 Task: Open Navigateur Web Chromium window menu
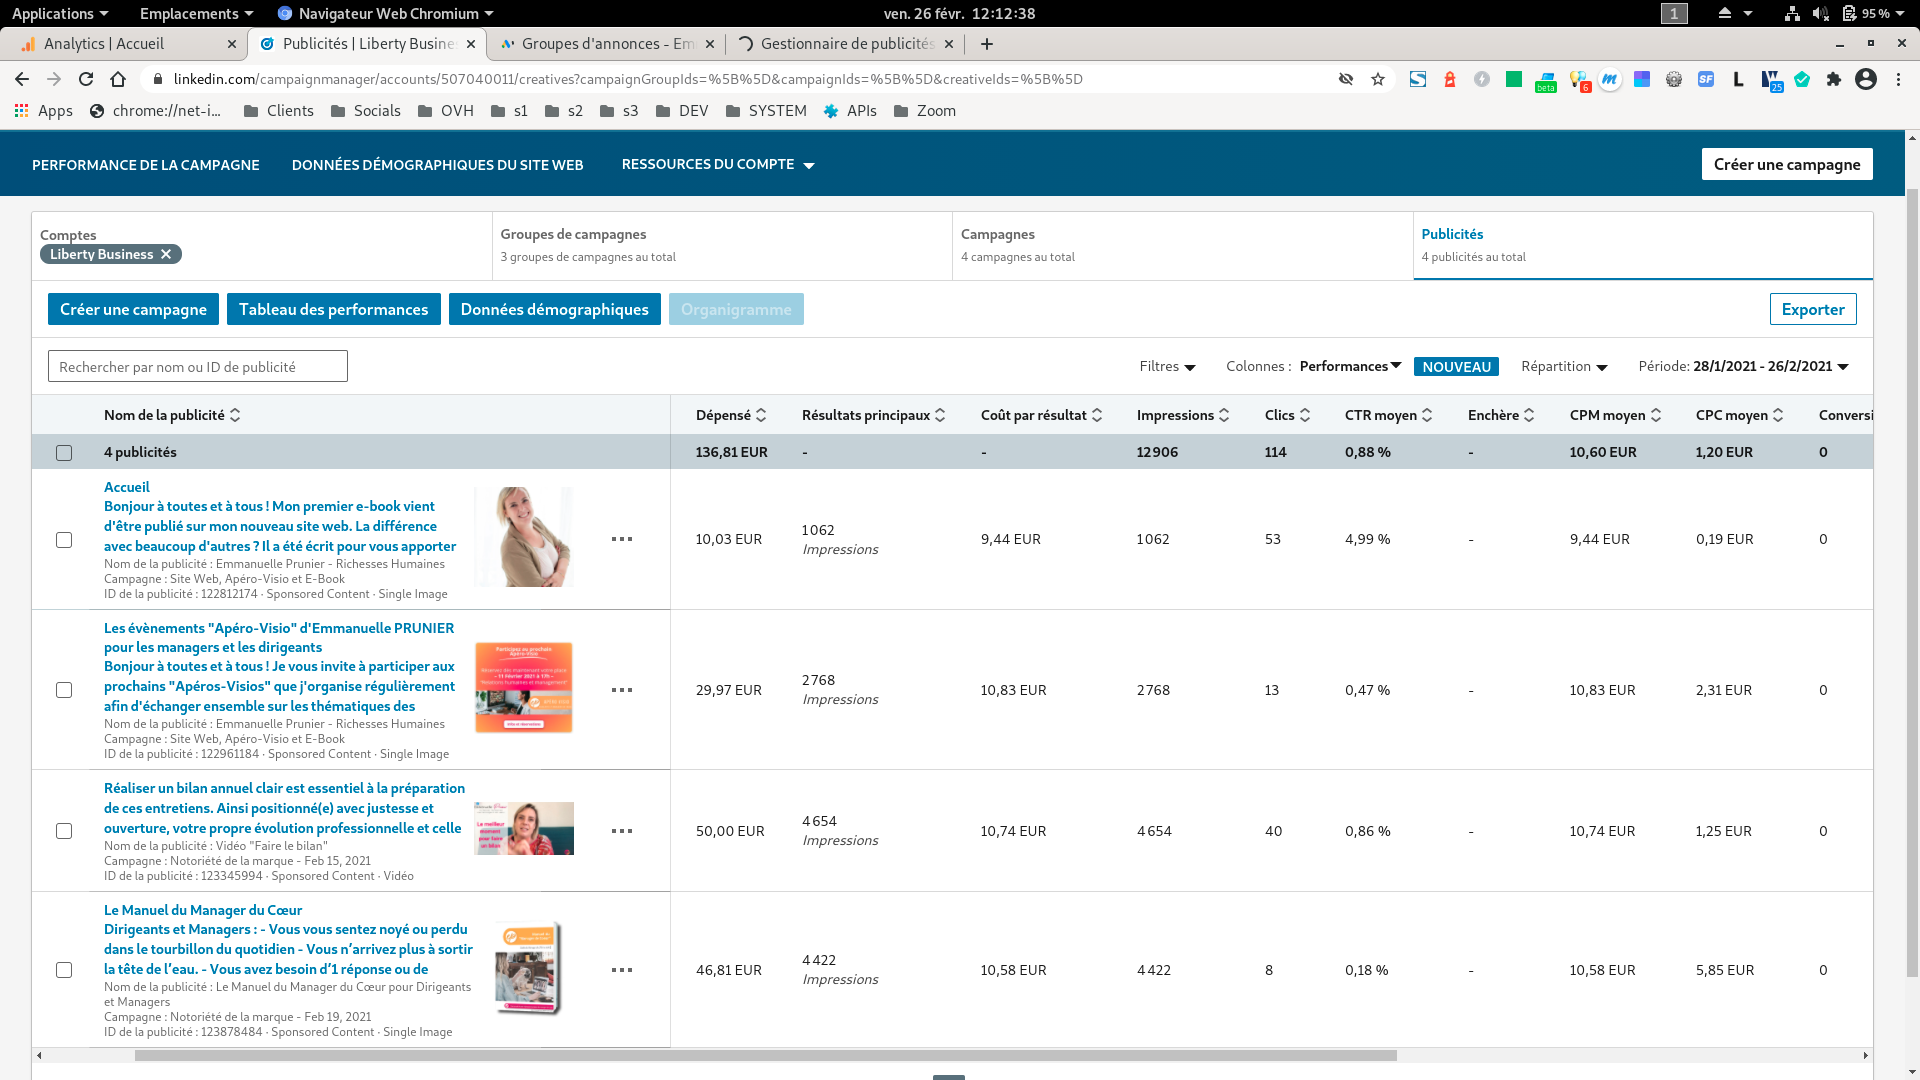[x=385, y=13]
